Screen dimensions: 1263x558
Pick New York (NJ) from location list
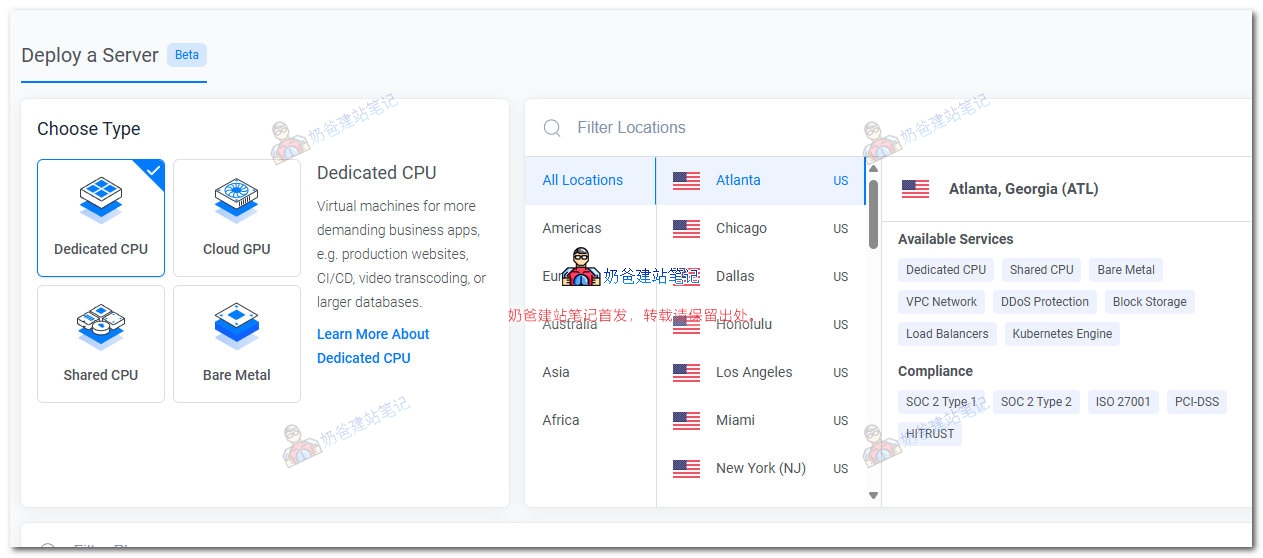(x=760, y=468)
